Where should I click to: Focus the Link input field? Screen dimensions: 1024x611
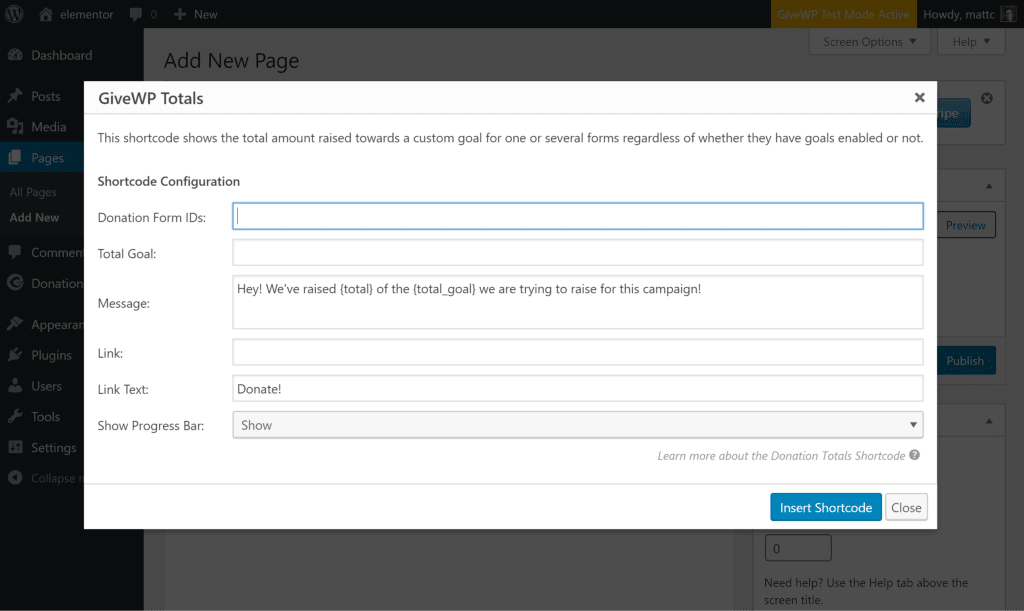pos(578,352)
